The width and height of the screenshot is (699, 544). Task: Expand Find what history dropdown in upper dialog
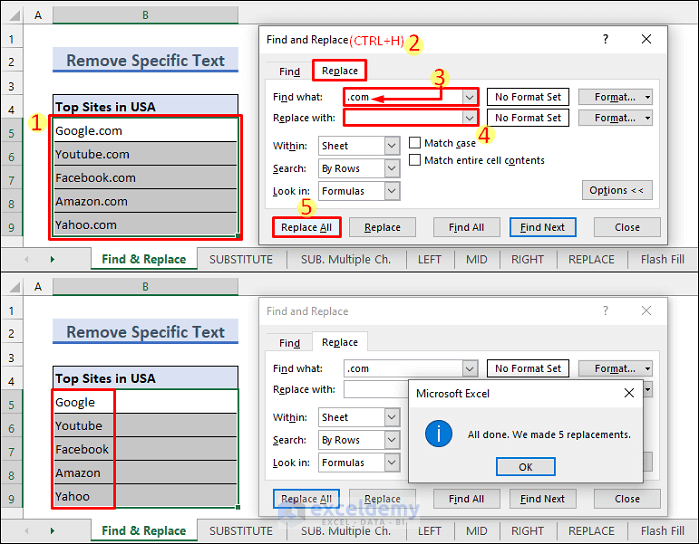click(x=469, y=97)
